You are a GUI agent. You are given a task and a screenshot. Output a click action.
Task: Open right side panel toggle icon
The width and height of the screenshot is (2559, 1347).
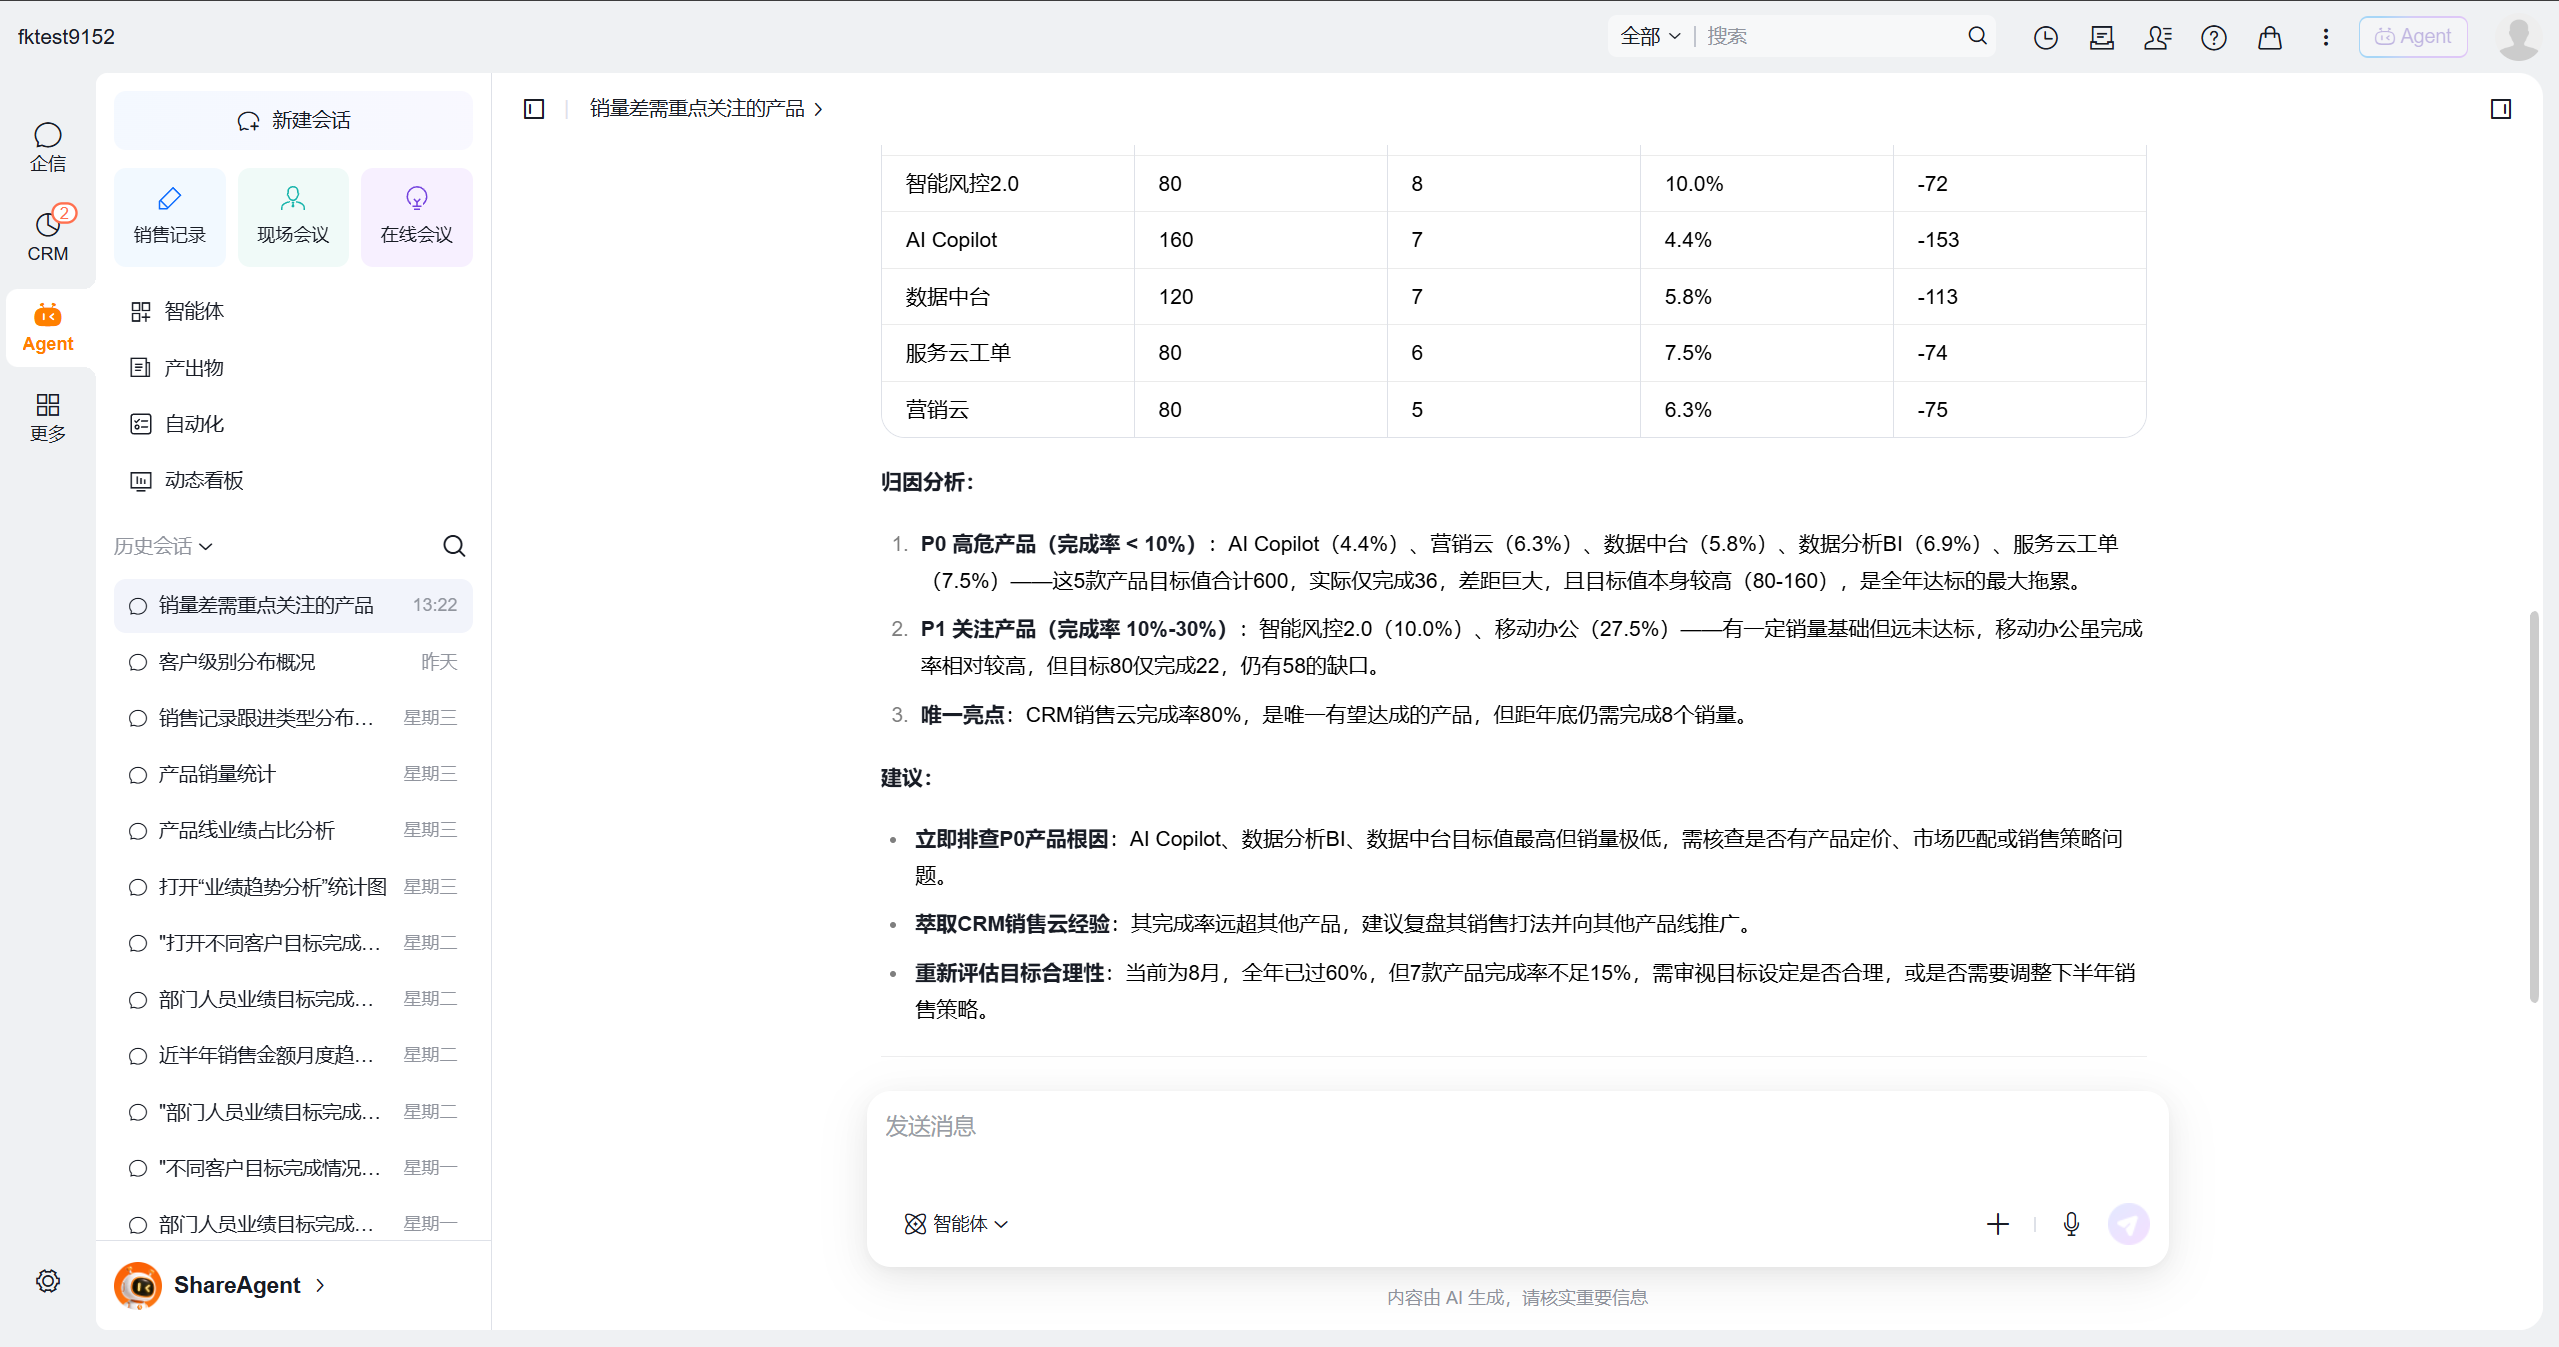(x=2500, y=109)
